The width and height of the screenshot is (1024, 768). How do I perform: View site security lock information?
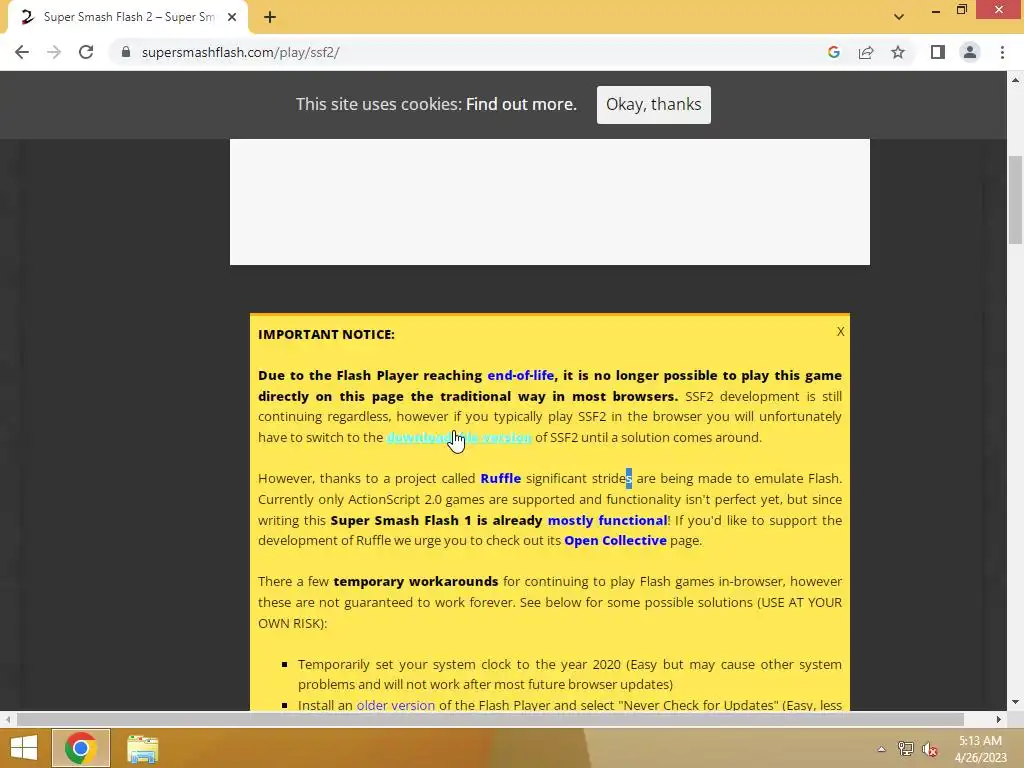click(x=126, y=52)
